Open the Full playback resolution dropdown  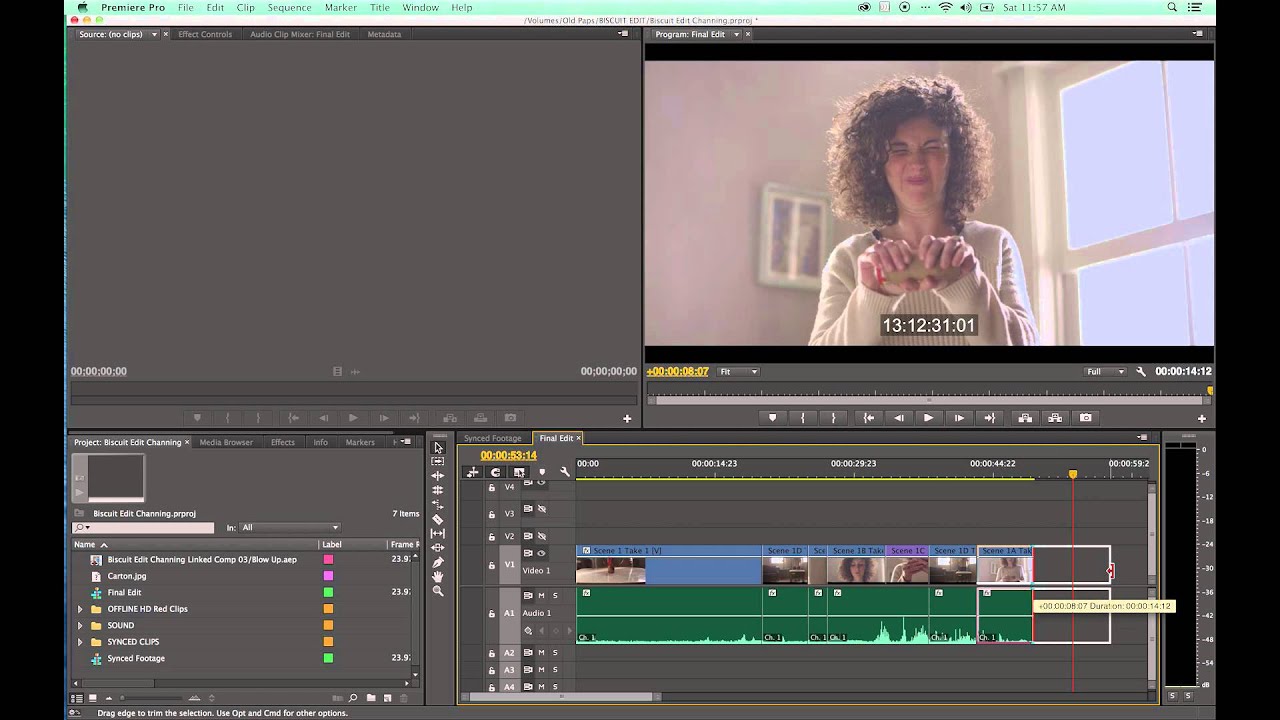point(1105,372)
